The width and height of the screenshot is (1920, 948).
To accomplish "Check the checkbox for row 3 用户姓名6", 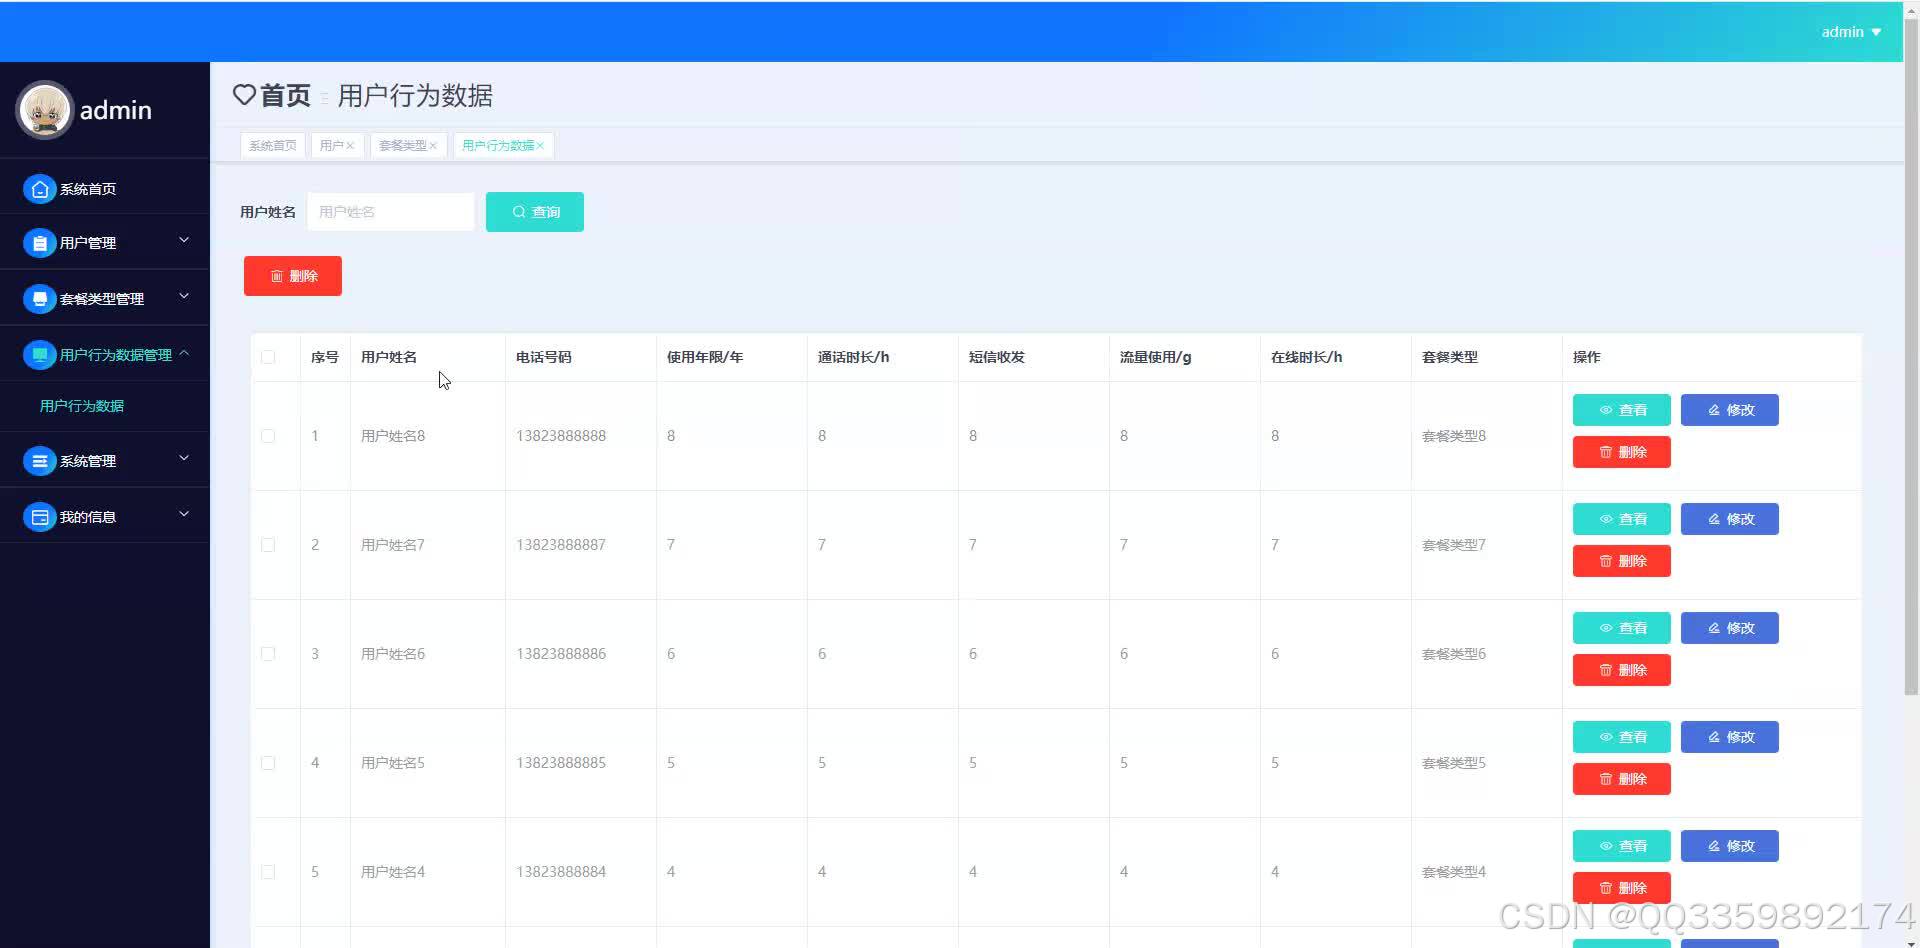I will (267, 653).
